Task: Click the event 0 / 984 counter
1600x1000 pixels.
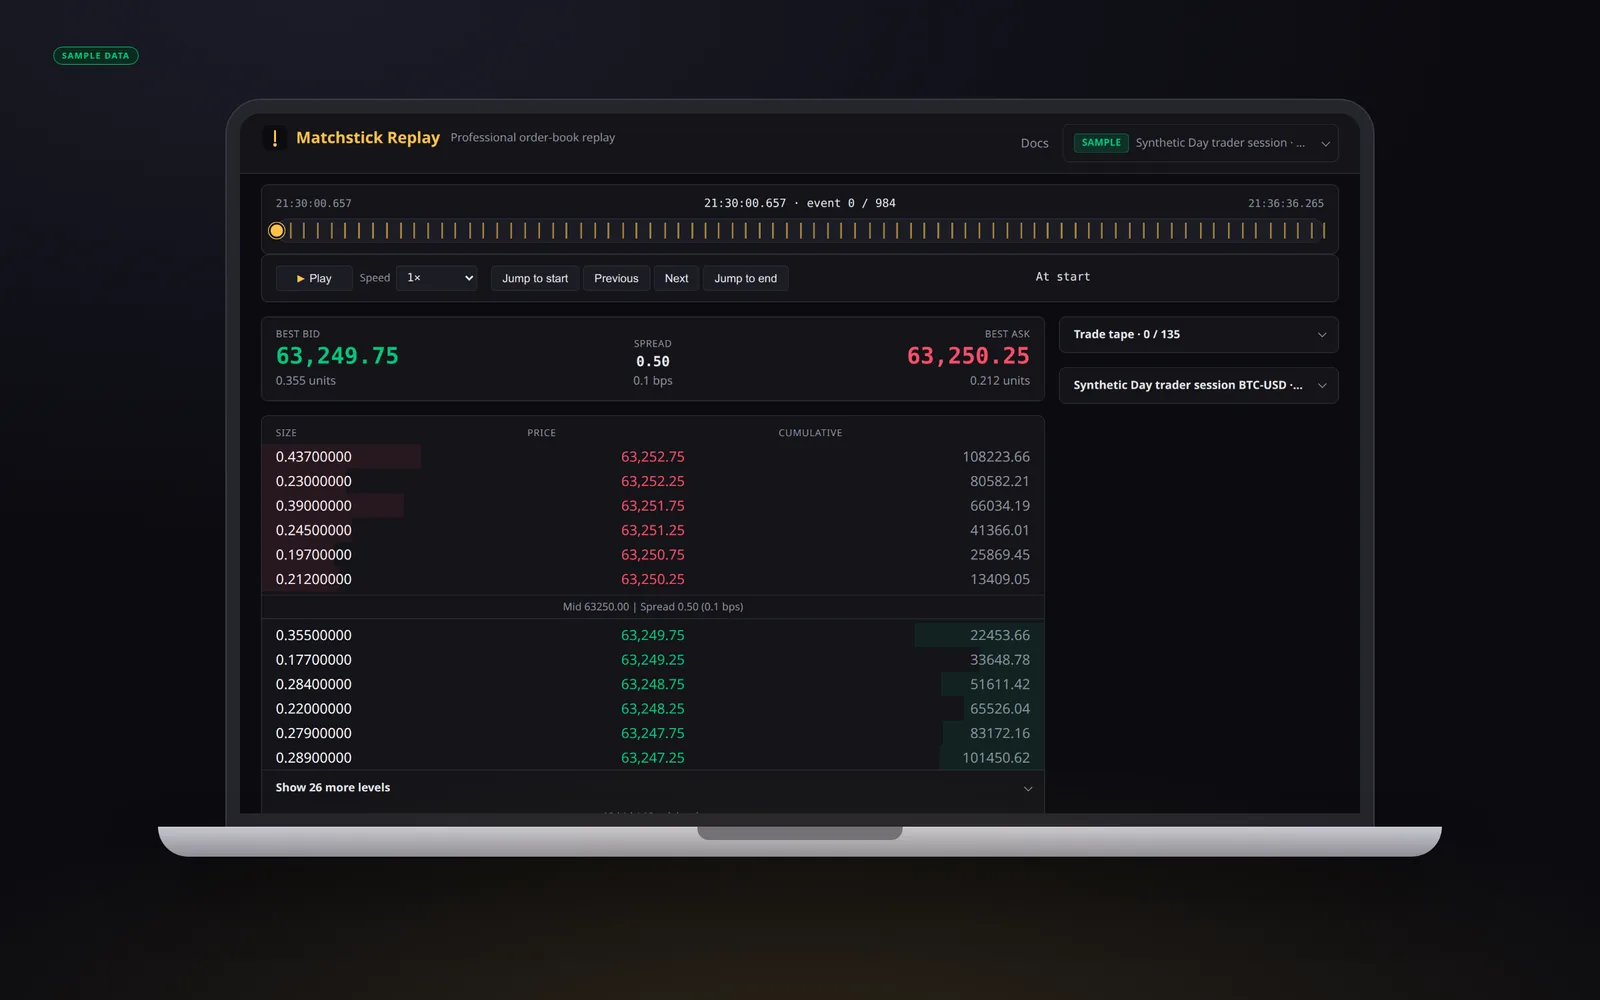Action: pyautogui.click(x=851, y=203)
